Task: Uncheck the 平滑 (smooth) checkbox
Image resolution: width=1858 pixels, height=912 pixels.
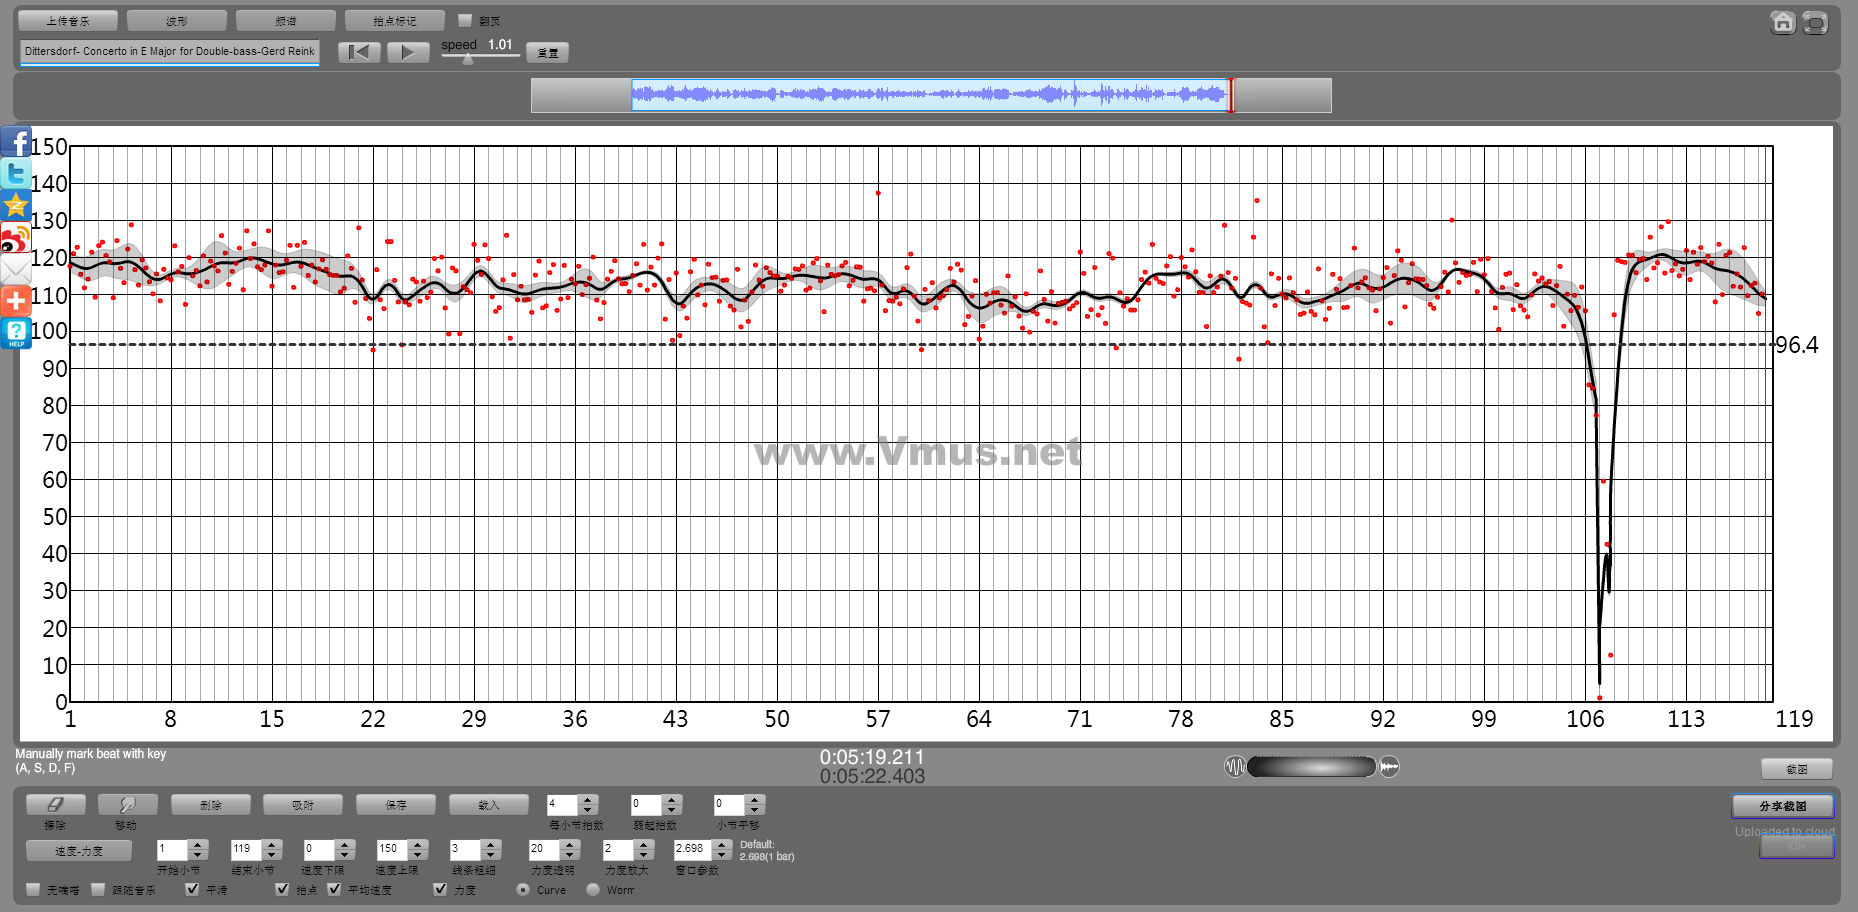Action: point(192,889)
